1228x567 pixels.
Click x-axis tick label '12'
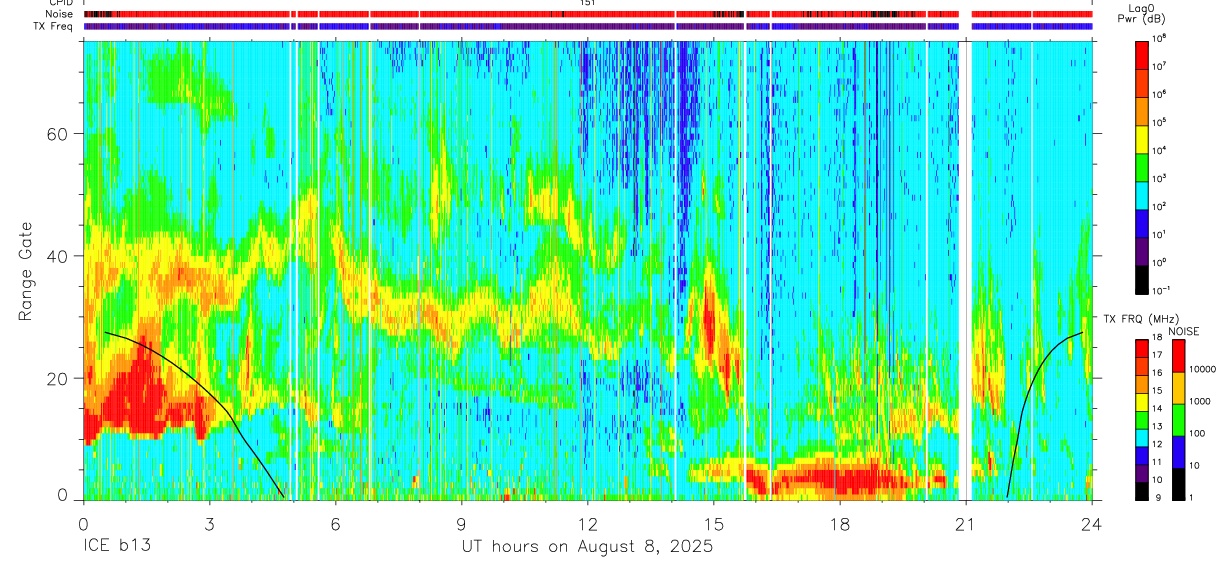588,523
